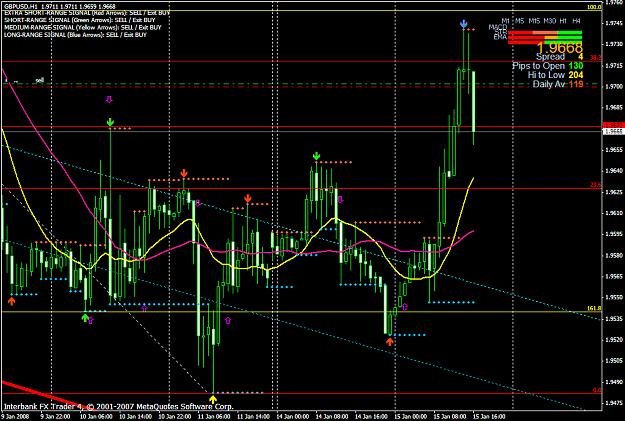Viewport: 625px width, 421px height.
Task: Click the orange up arrow below 15 Jan 00:00 low
Action: click(390, 341)
